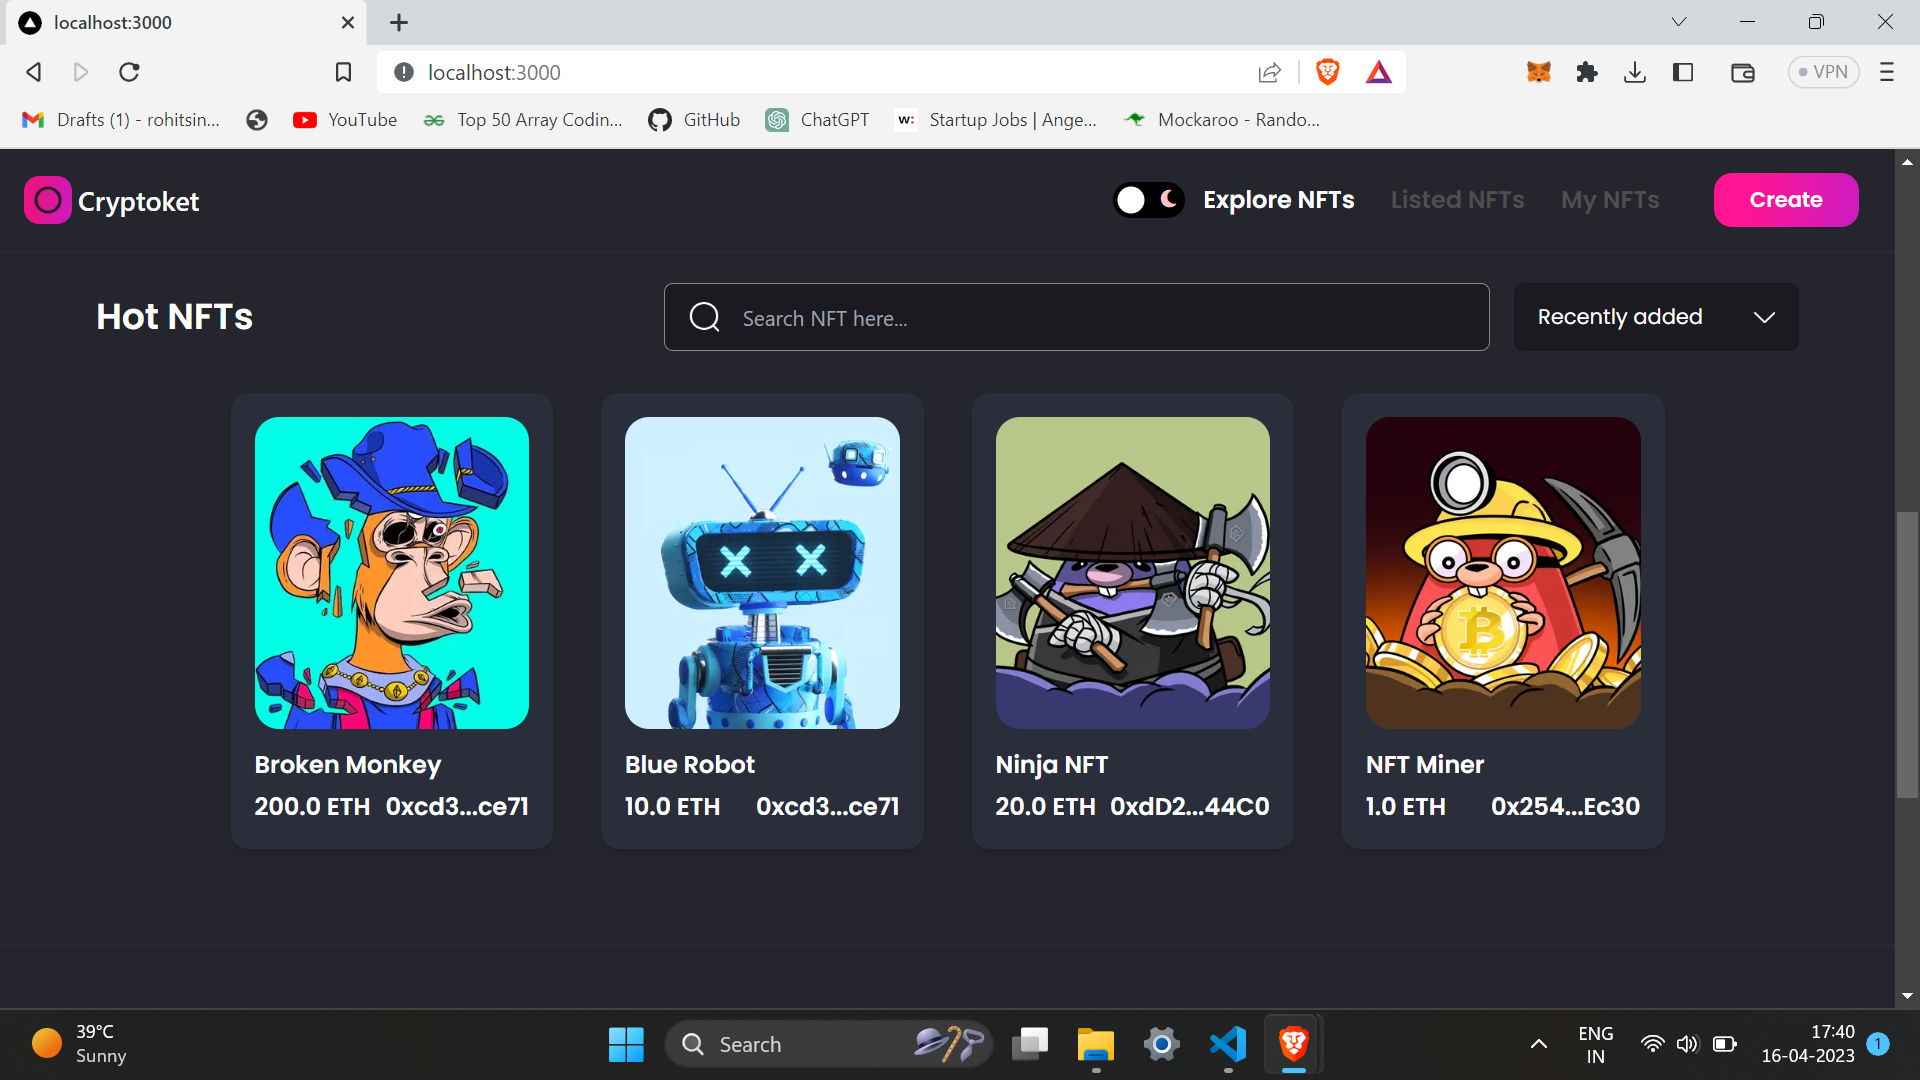This screenshot has width=1920, height=1080.
Task: Open the My NFTs page
Action: 1610,200
